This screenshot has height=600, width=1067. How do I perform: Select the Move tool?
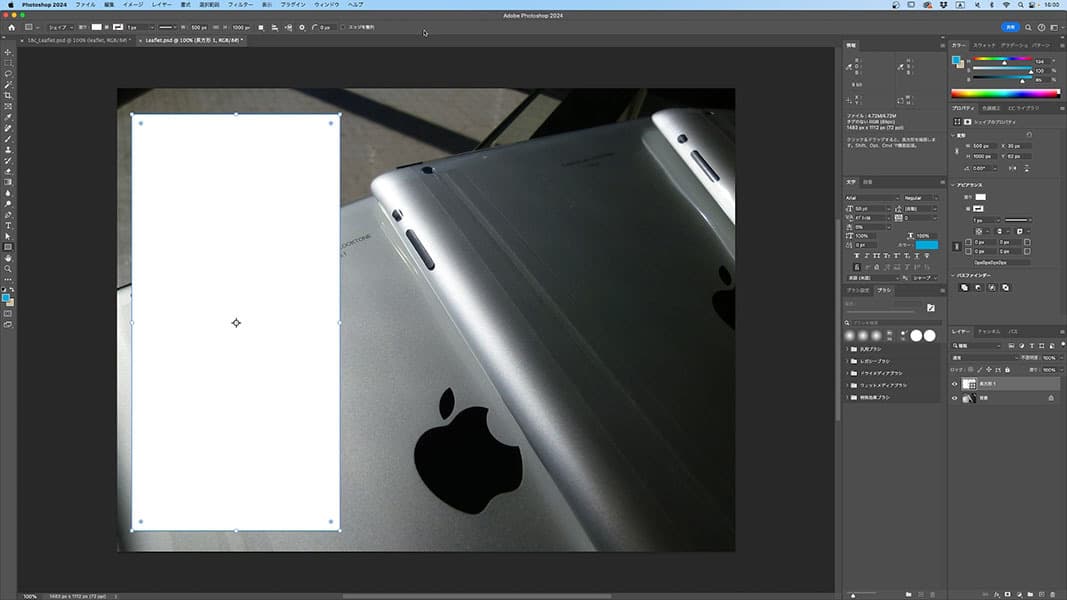[8, 52]
